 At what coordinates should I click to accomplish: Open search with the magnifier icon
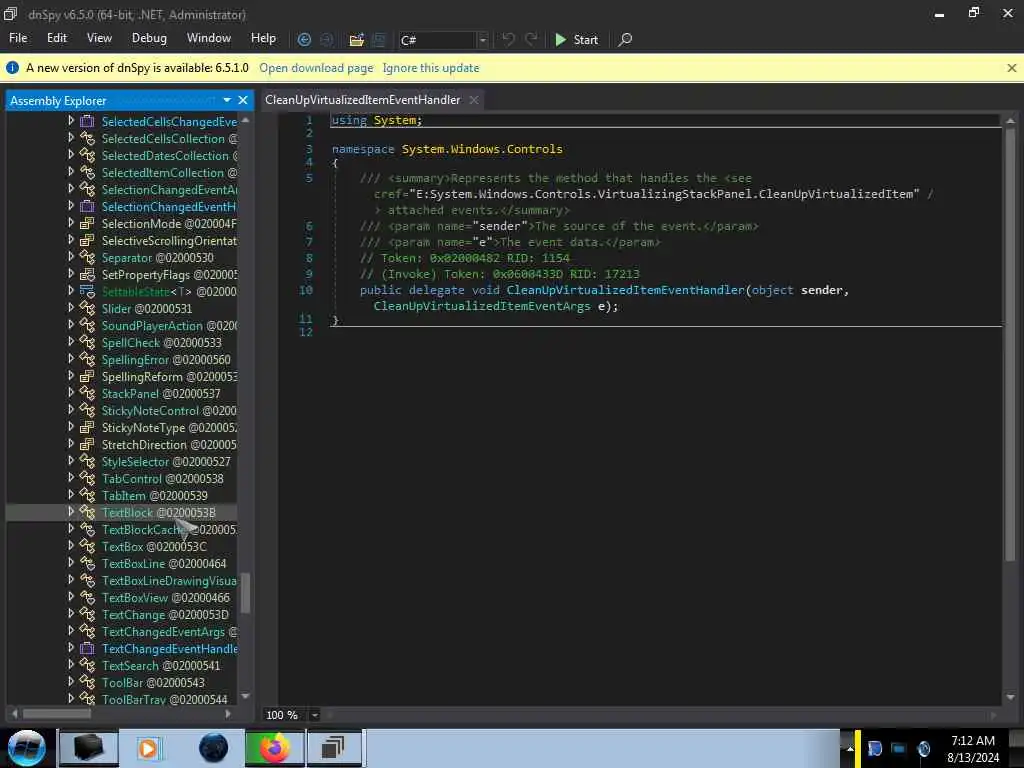click(625, 40)
